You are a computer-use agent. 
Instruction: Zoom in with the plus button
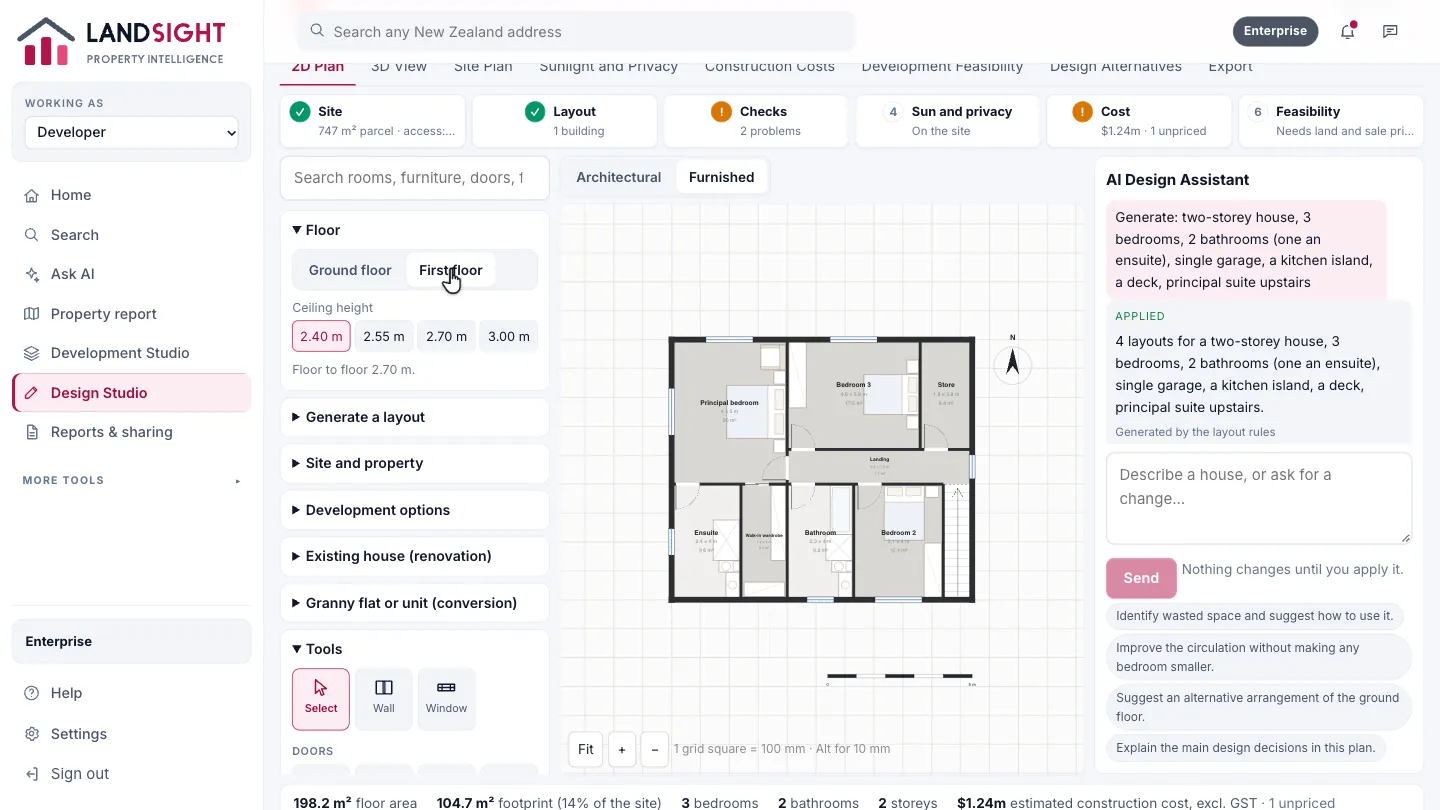click(621, 749)
